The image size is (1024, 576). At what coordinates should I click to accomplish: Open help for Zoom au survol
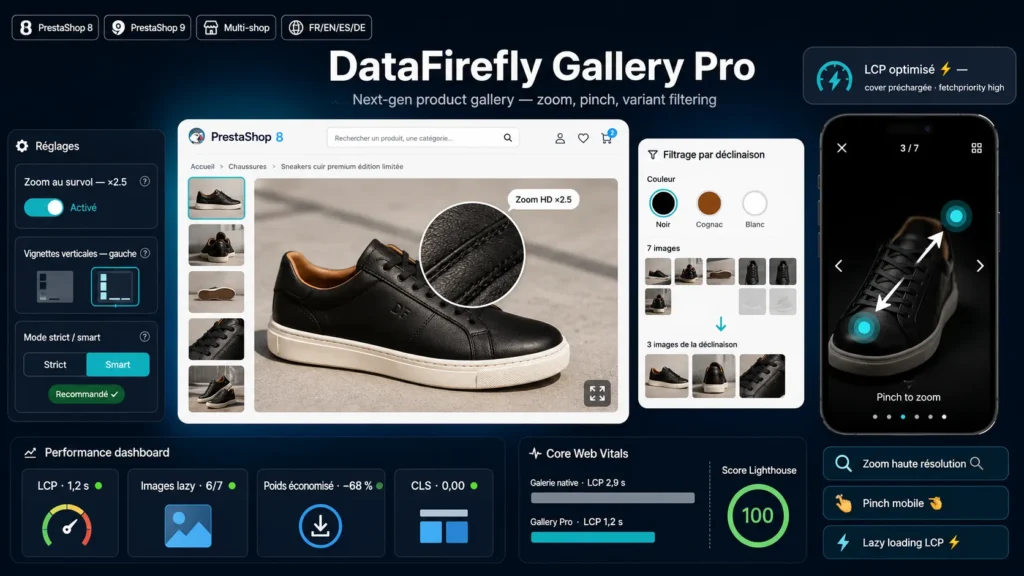click(145, 182)
